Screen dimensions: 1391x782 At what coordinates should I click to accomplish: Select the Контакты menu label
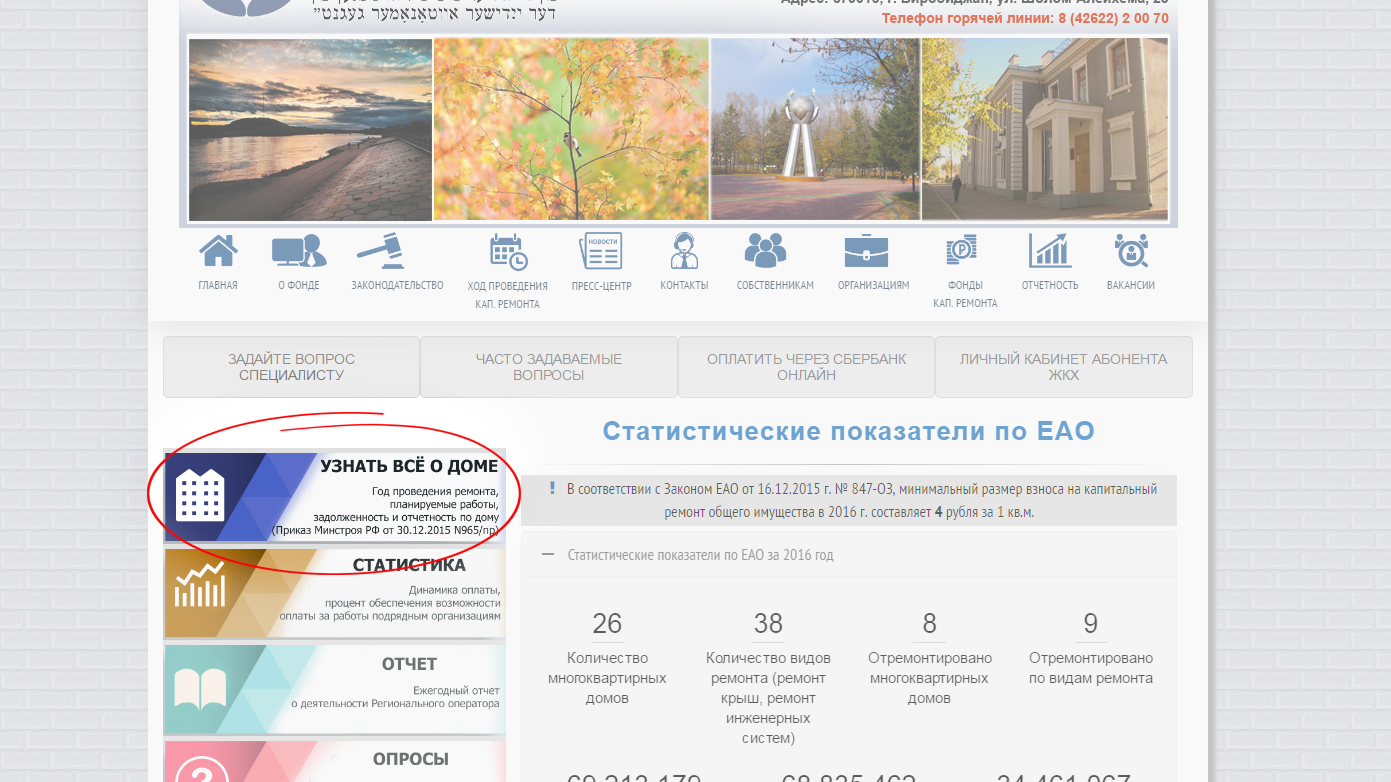tap(684, 285)
